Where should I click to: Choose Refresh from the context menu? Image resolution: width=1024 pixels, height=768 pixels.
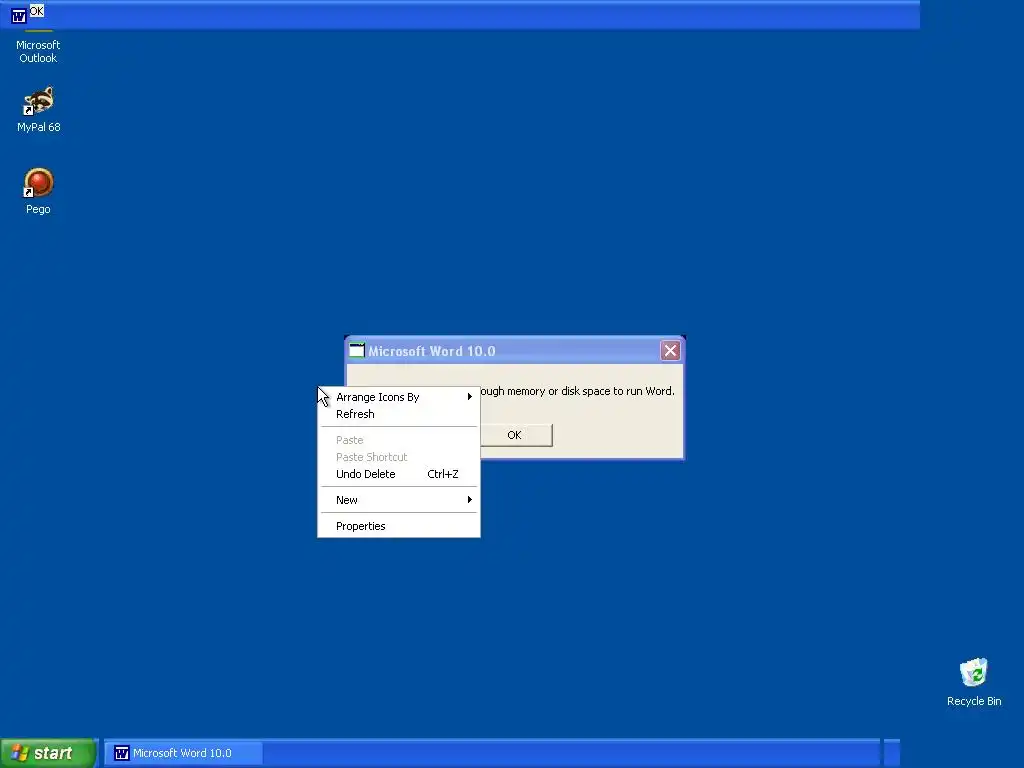pyautogui.click(x=398, y=414)
